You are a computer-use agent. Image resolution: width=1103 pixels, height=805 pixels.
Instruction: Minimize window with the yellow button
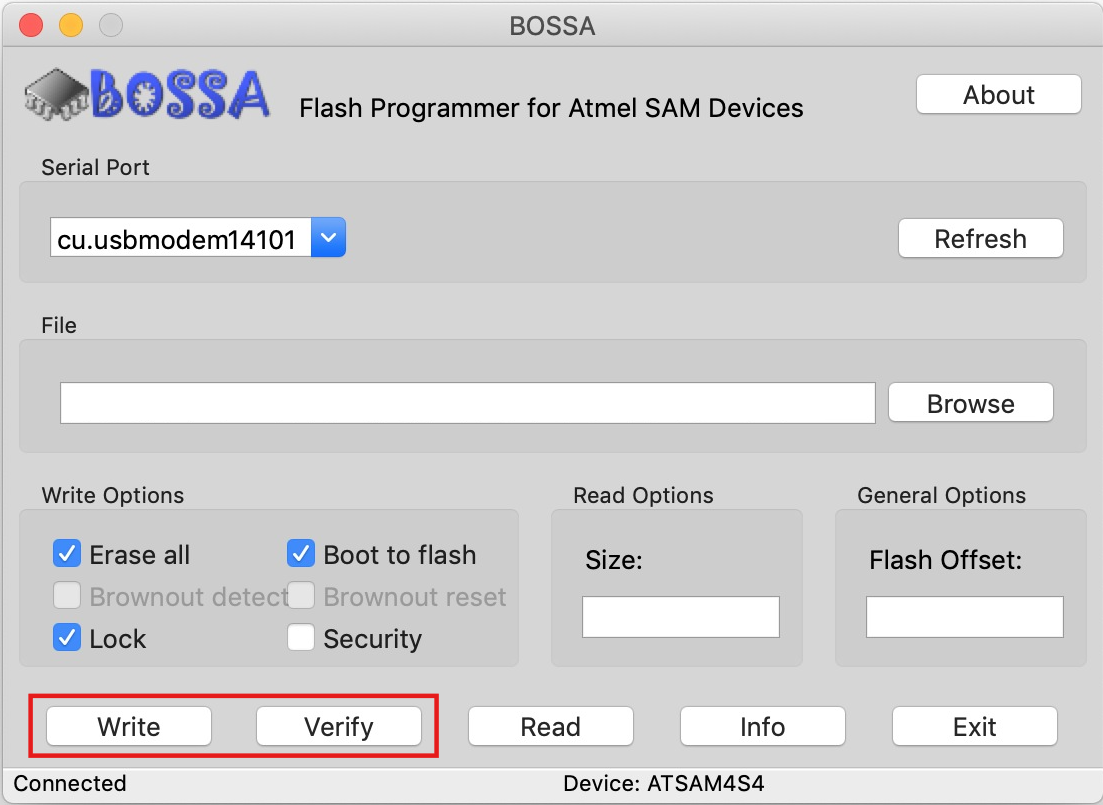tap(71, 25)
